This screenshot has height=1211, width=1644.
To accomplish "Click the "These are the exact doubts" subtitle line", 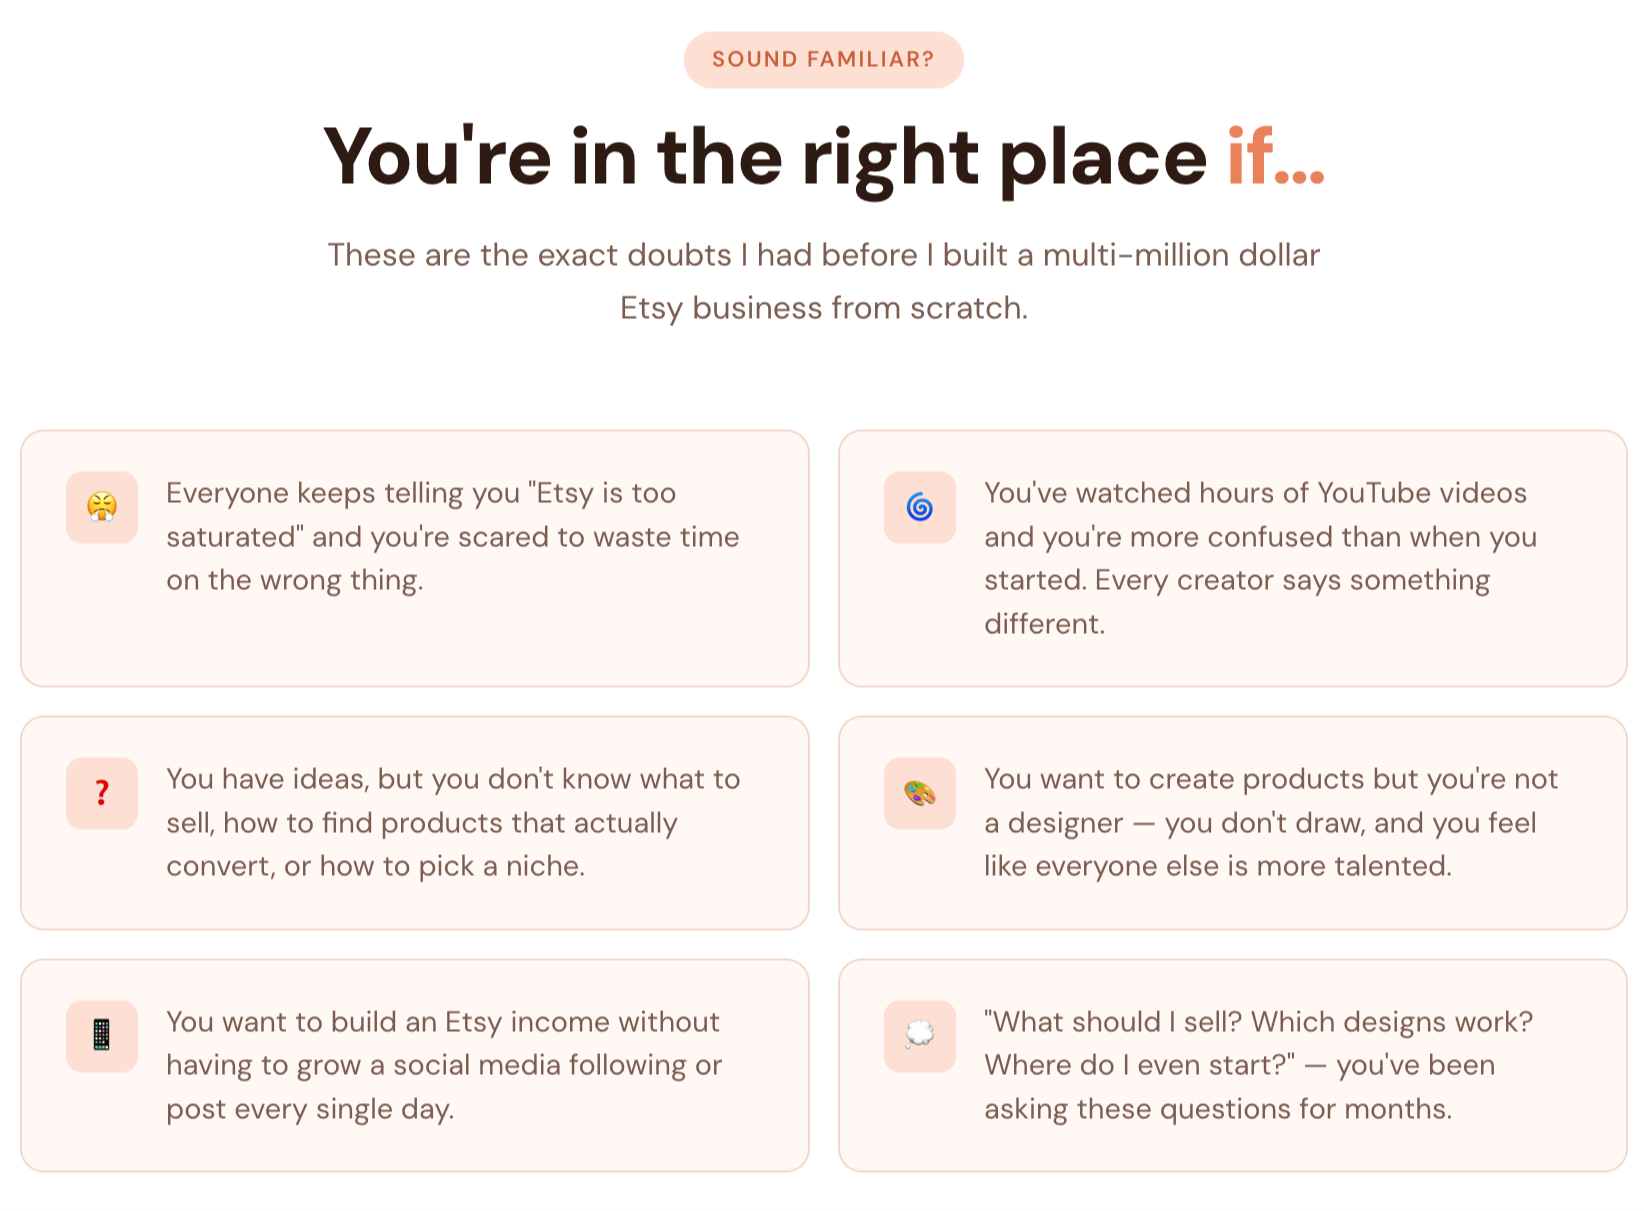I will pos(823,255).
